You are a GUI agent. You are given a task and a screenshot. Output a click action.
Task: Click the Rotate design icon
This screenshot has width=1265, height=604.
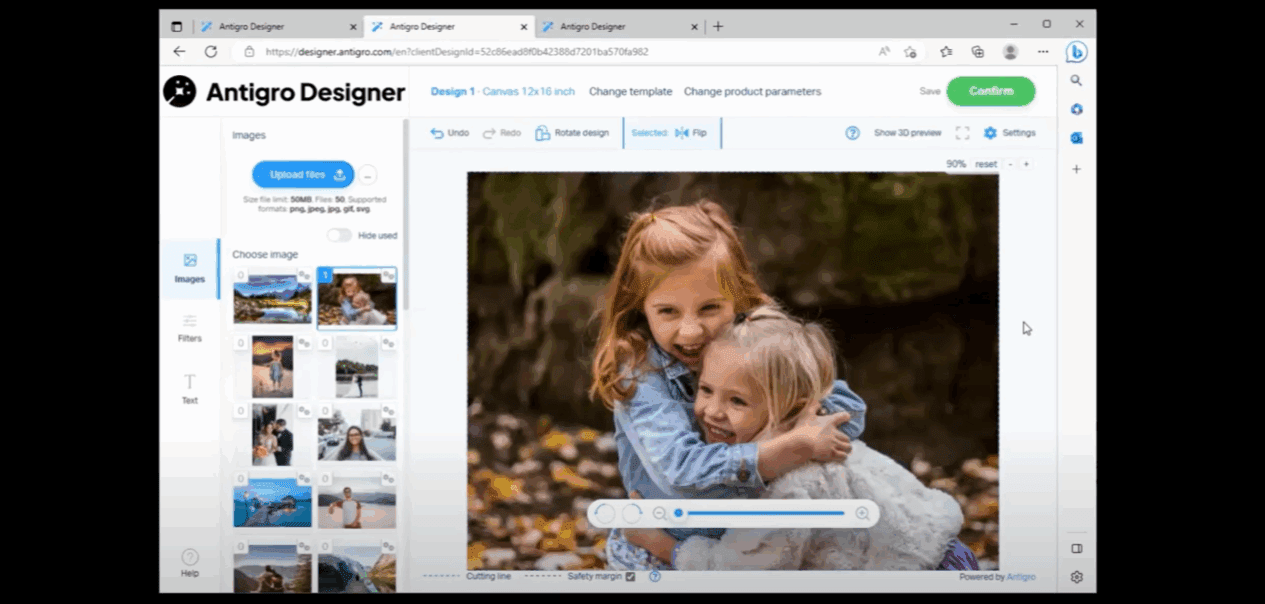tap(542, 133)
